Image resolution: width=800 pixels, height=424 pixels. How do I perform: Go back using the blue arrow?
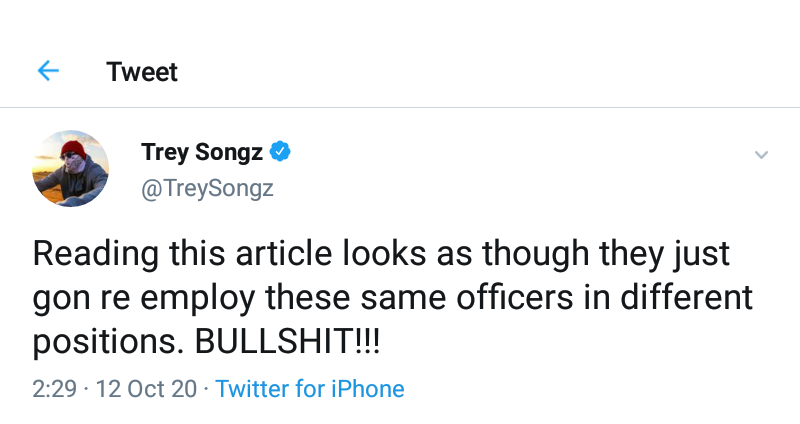pyautogui.click(x=47, y=71)
